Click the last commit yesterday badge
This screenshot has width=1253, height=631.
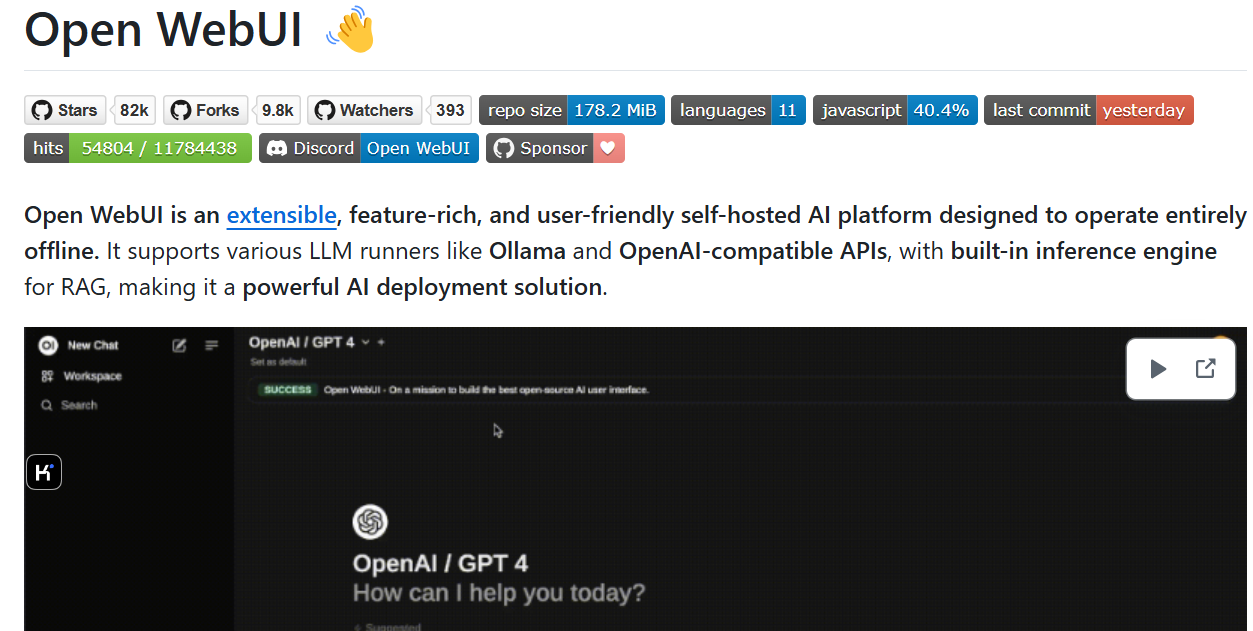1089,110
